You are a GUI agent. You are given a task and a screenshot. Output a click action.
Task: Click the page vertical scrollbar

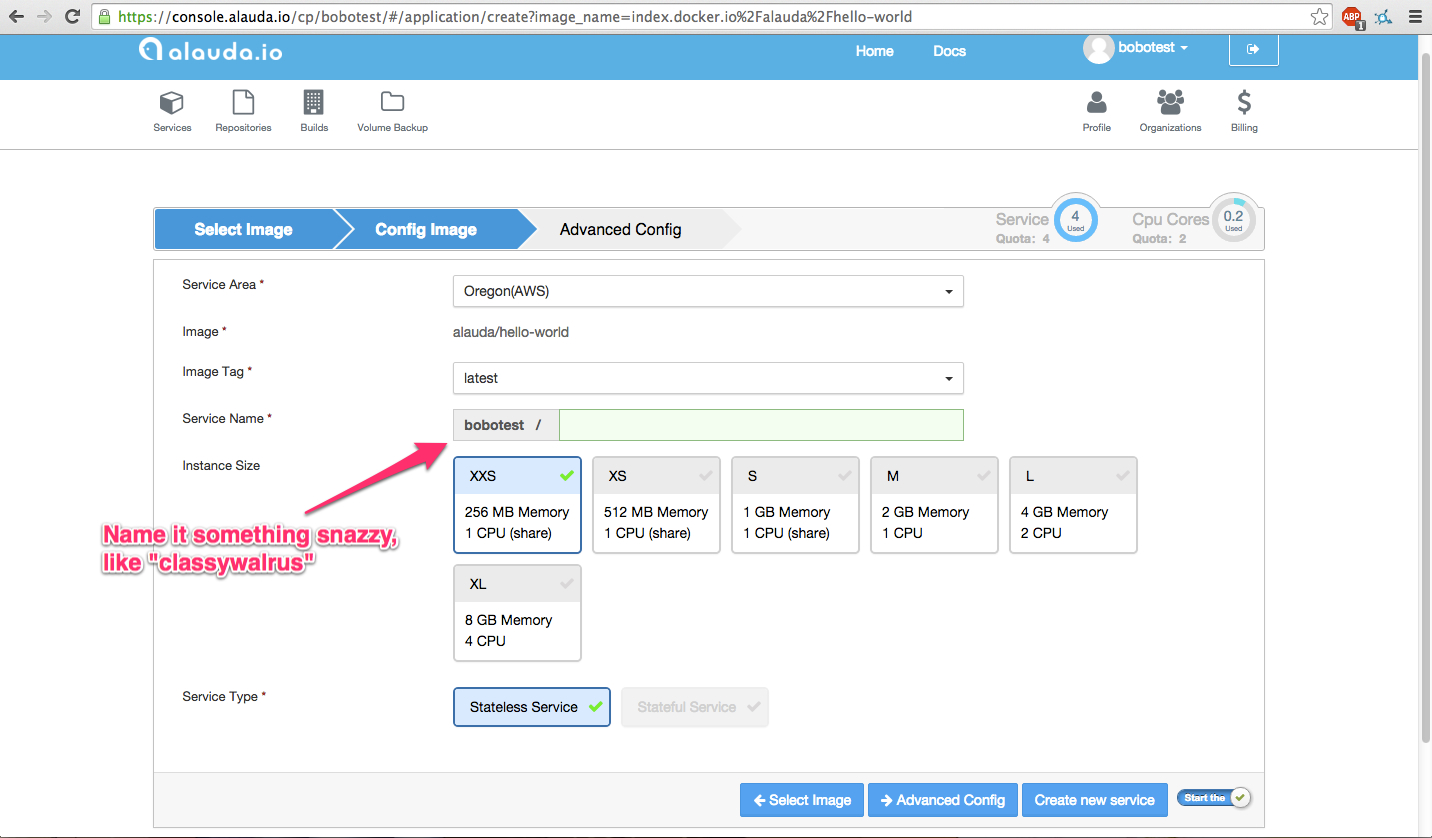pos(1425,400)
